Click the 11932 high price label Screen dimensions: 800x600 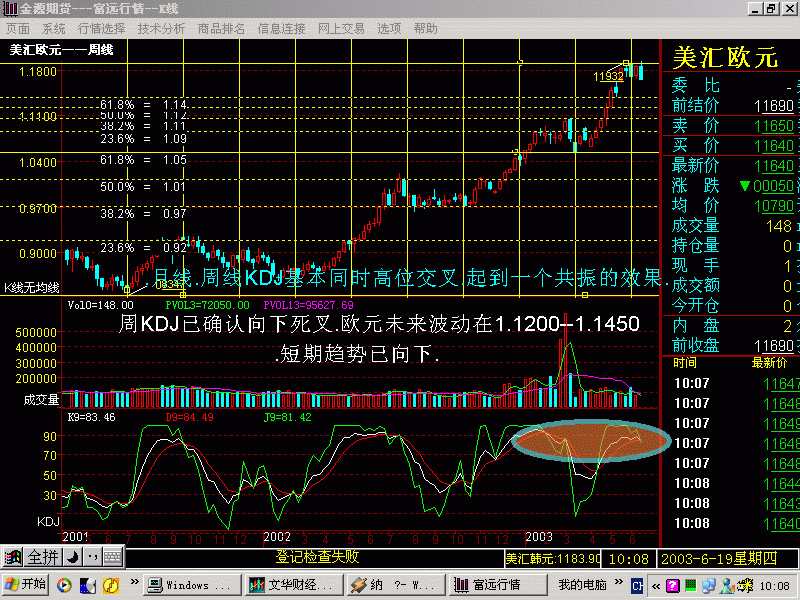(608, 77)
